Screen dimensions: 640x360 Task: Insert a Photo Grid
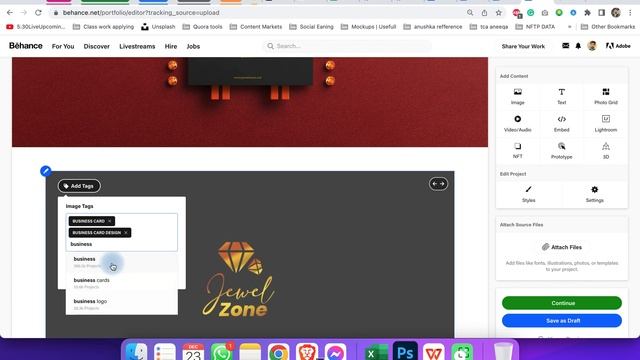tap(606, 96)
